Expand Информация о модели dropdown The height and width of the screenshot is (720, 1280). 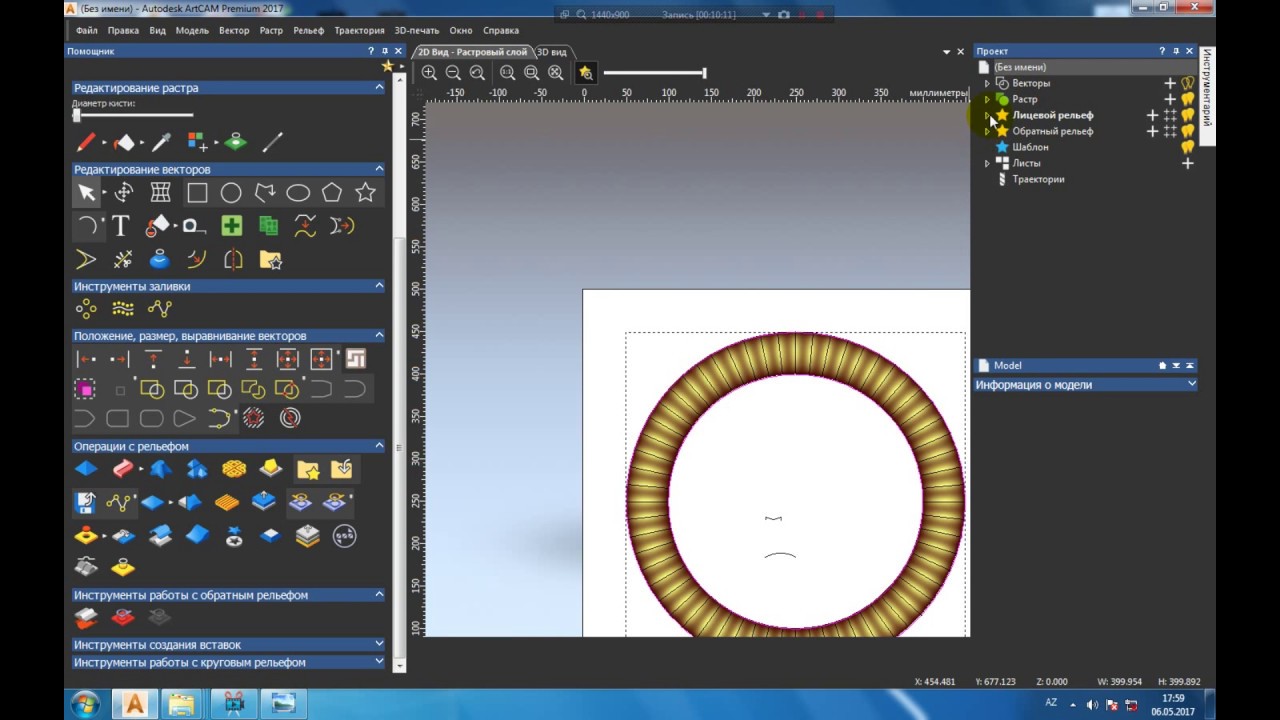point(1192,384)
